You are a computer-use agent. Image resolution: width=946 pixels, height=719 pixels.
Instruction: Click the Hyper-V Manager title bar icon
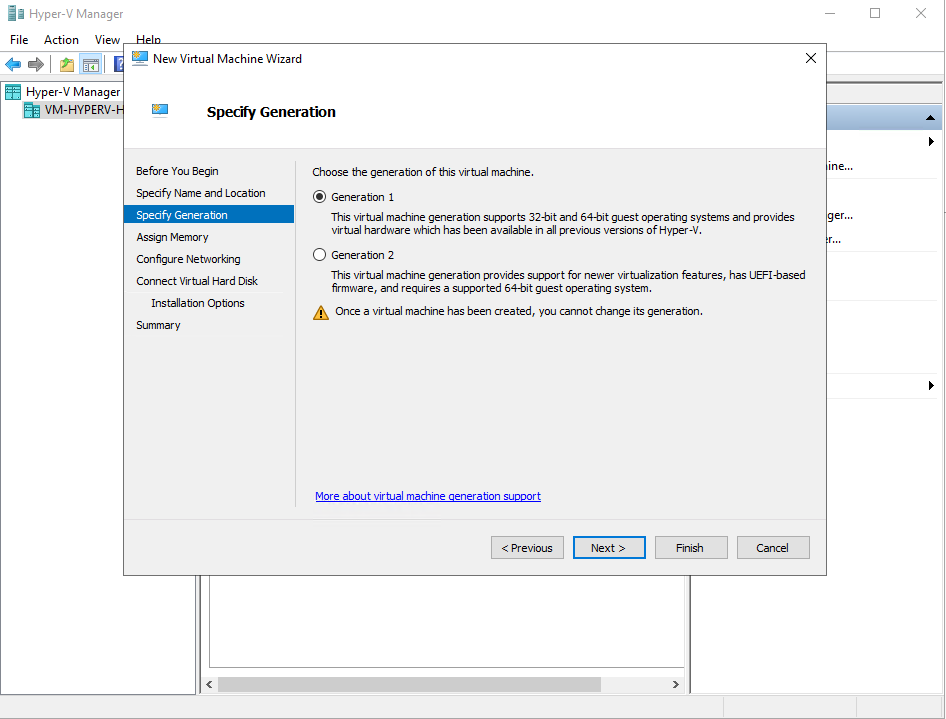tap(16, 13)
